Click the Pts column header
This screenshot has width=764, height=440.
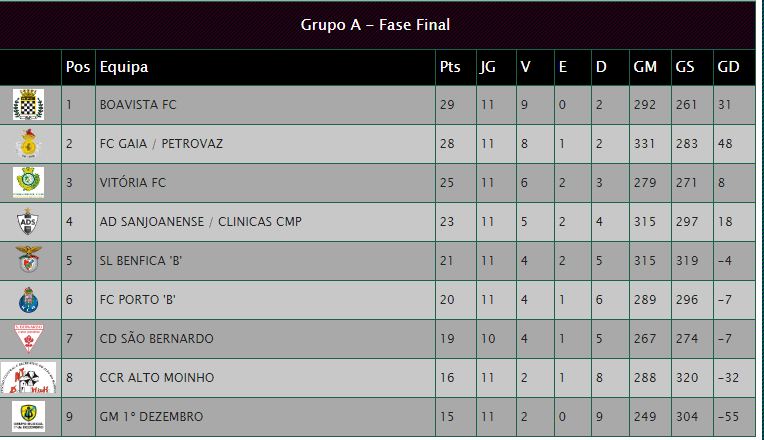[450, 67]
